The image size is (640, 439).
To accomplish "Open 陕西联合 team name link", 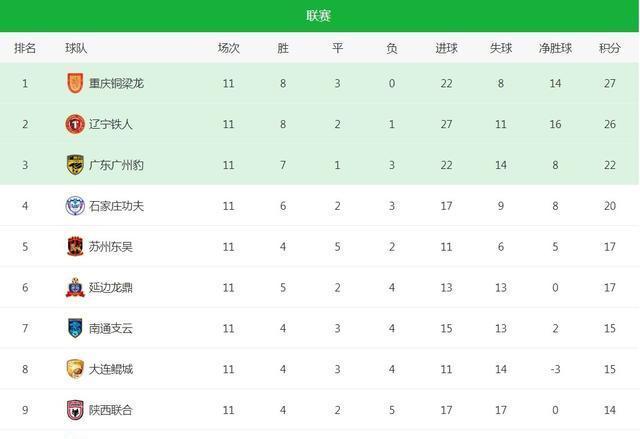I will coord(111,410).
